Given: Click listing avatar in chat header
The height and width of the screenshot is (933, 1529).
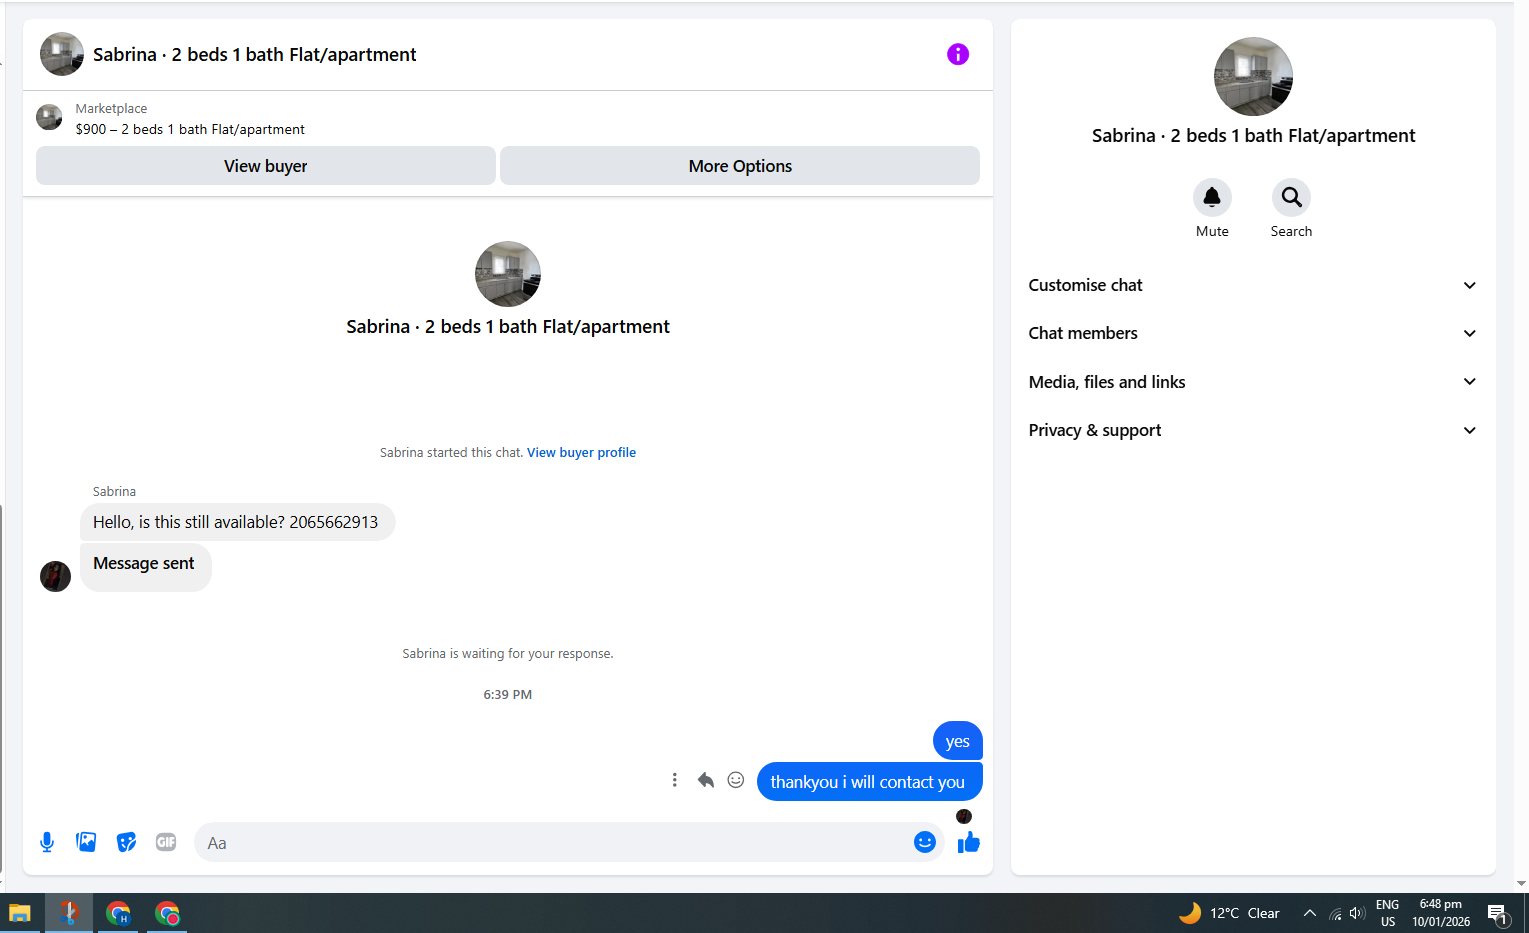Looking at the screenshot, I should coord(62,54).
